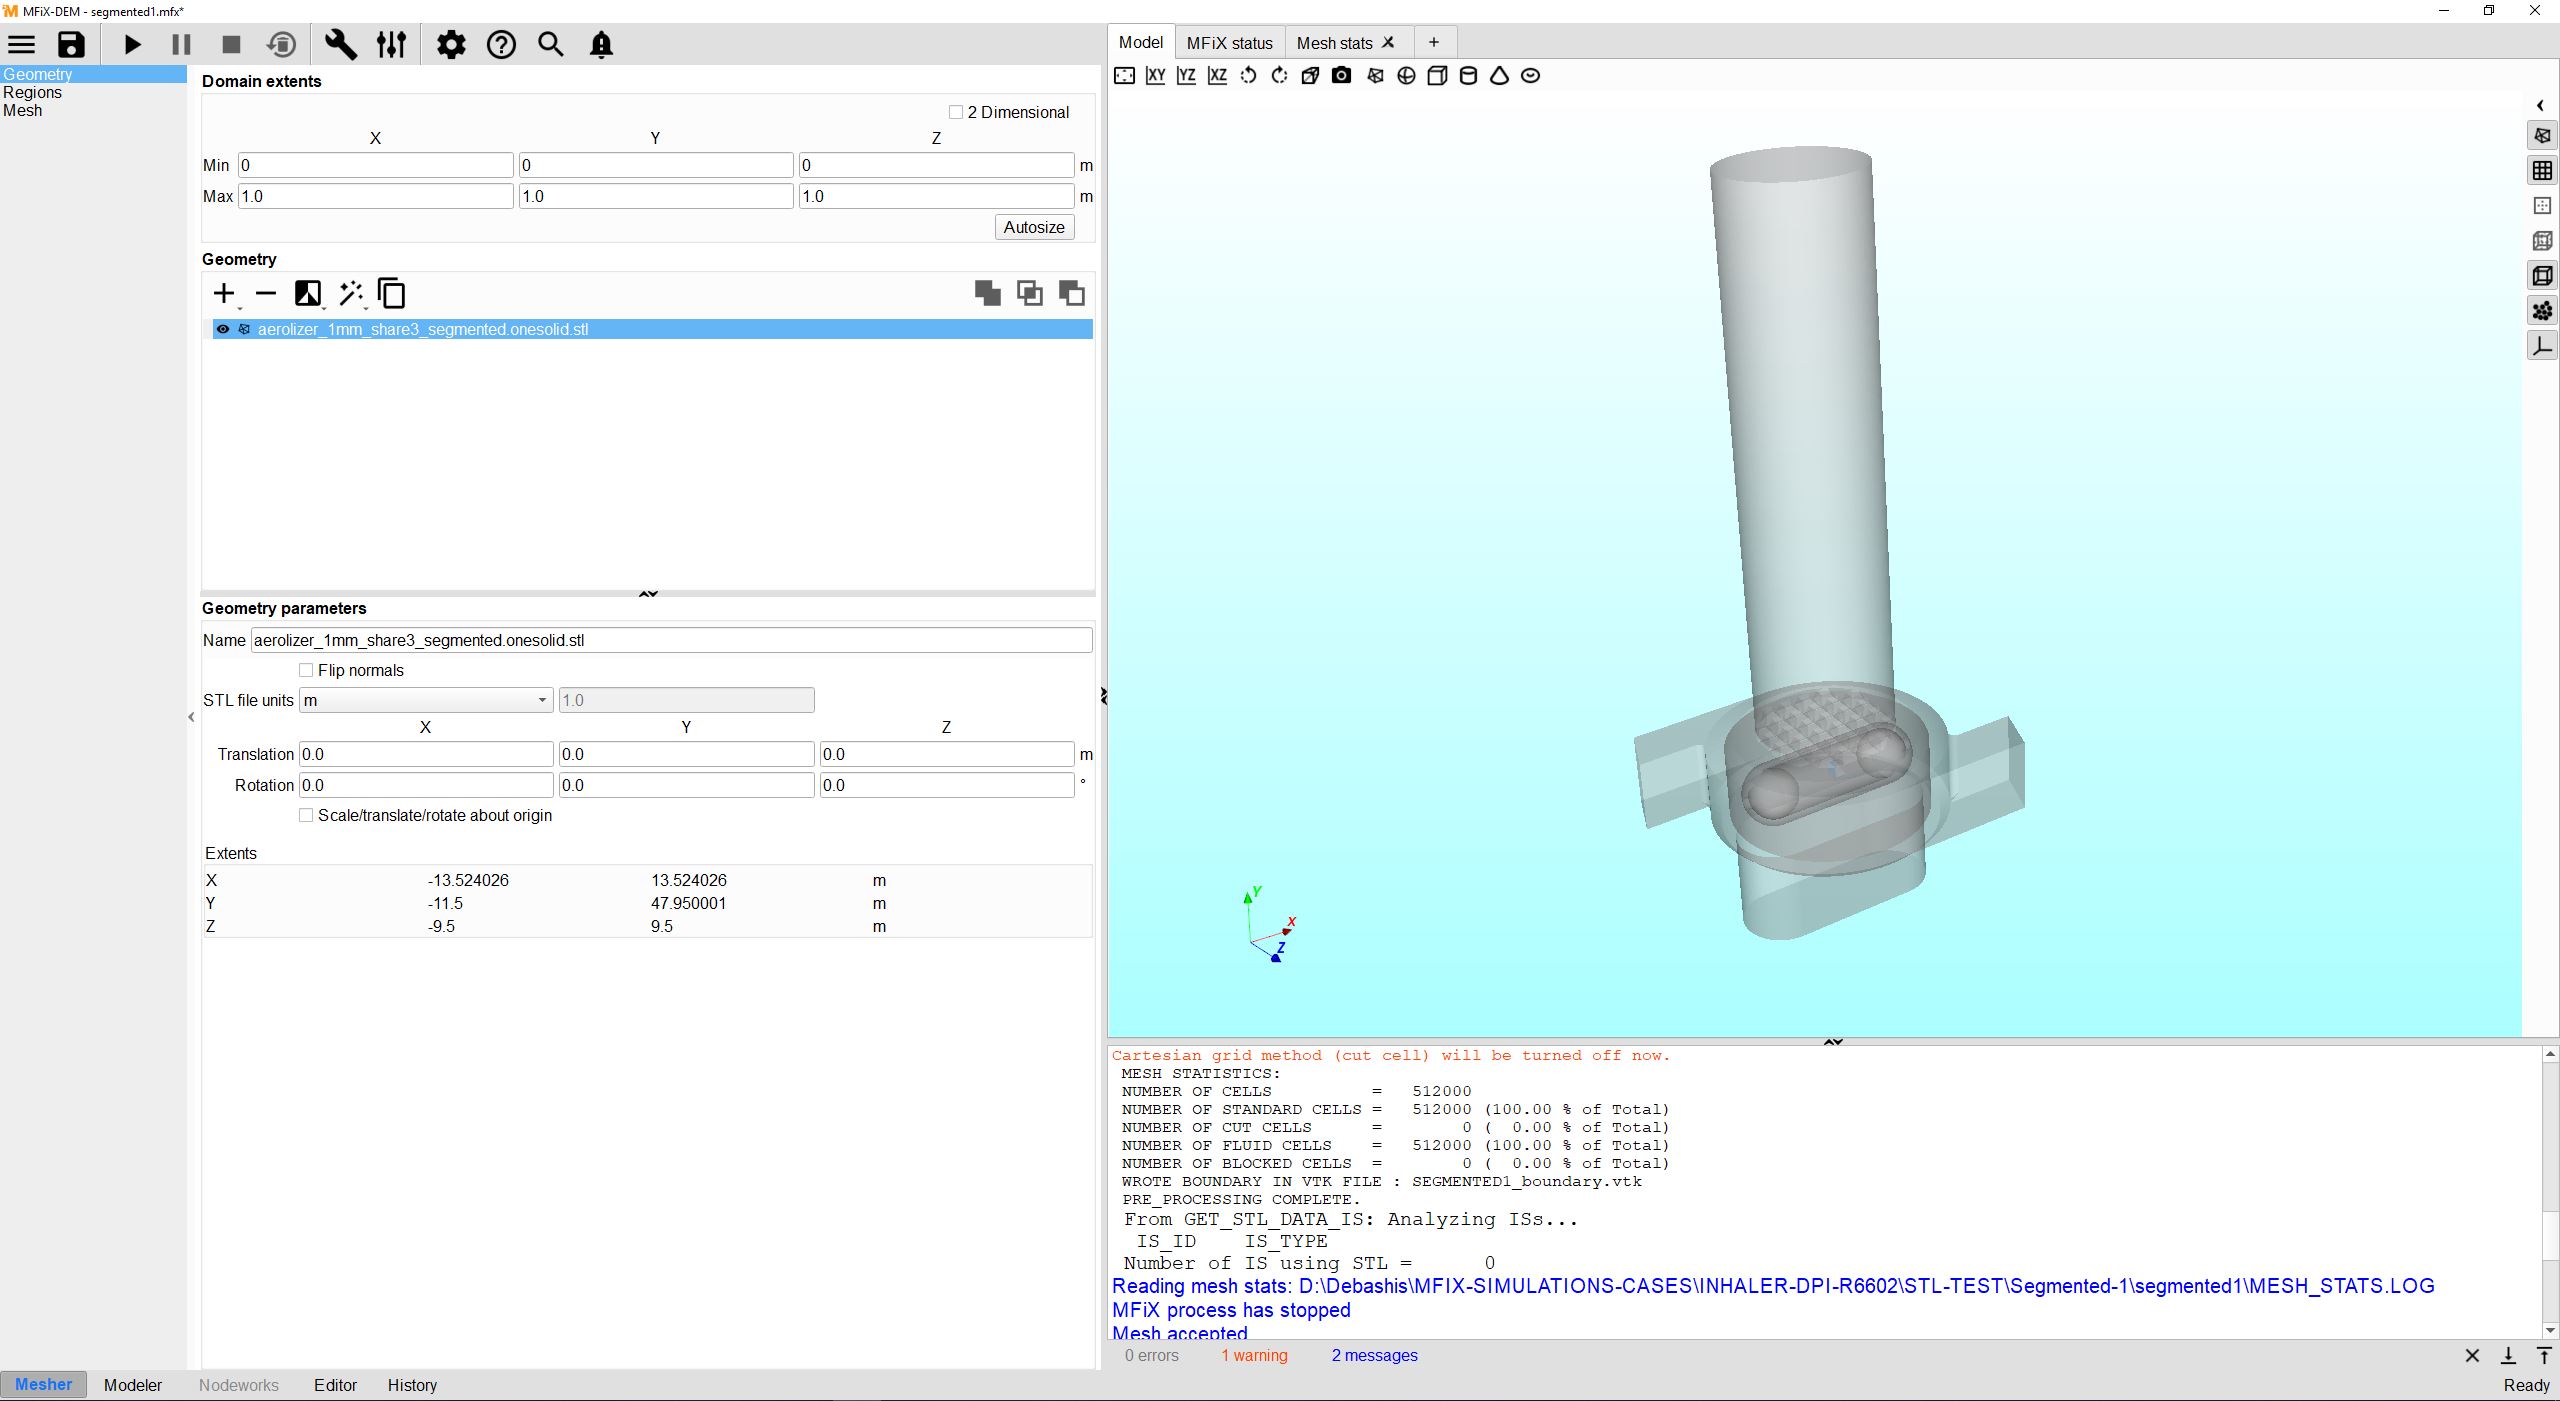Click the Save project icon
2560x1401 pixels.
point(71,45)
